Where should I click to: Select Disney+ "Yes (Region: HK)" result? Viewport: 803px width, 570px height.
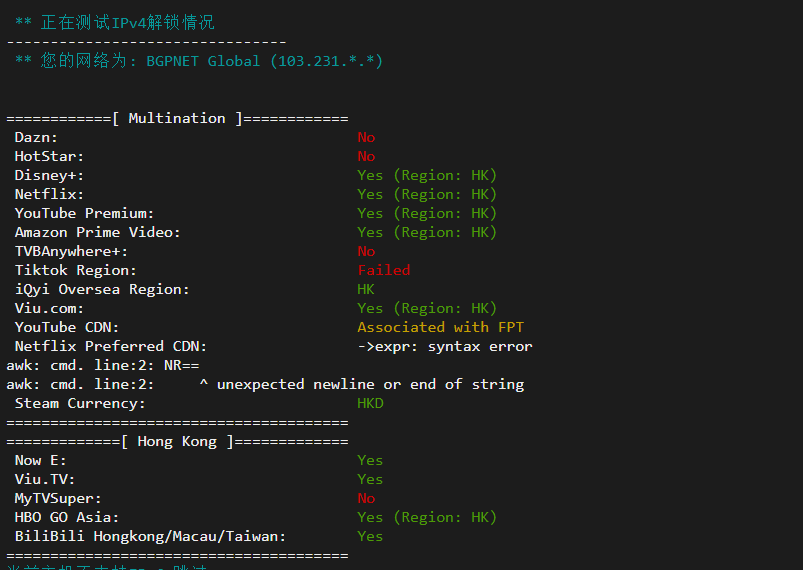(427, 175)
